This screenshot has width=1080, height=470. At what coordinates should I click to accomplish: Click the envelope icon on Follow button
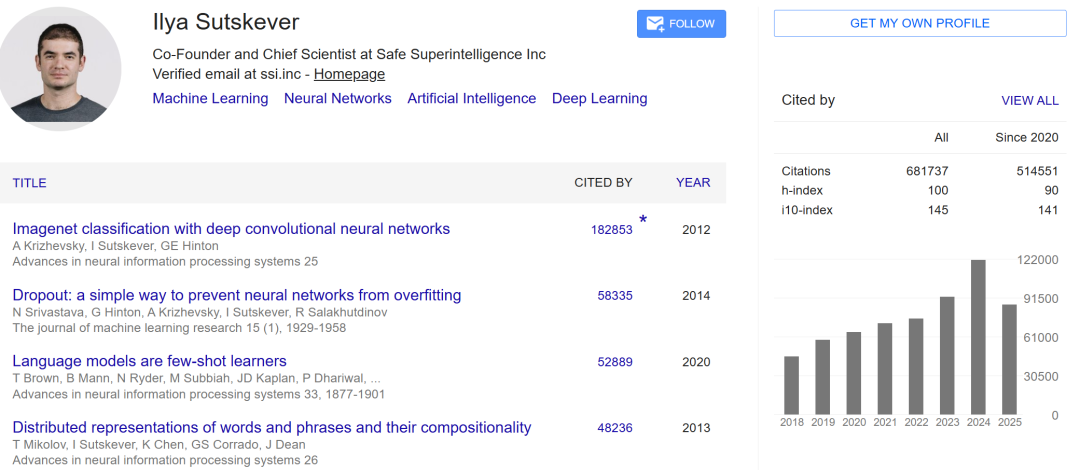(x=656, y=24)
